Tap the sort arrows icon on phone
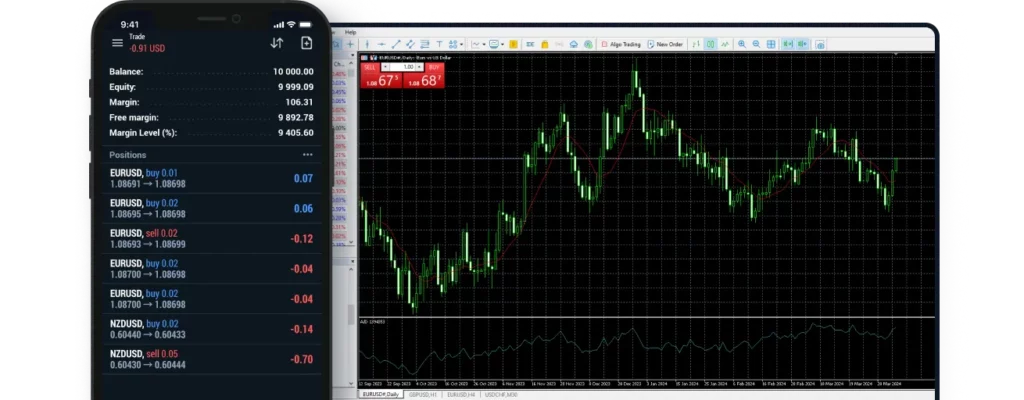Viewport: 1024px width, 400px height. (x=277, y=43)
